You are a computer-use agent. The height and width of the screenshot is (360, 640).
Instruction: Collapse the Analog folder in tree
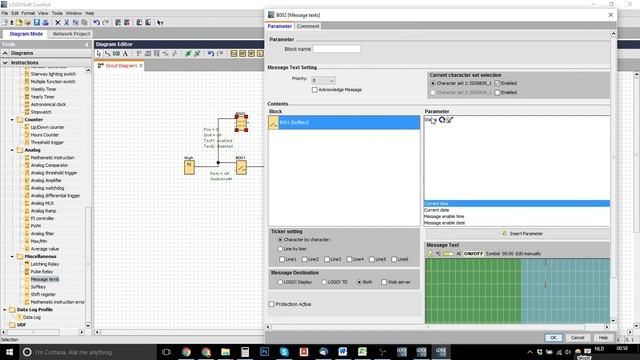(12, 150)
